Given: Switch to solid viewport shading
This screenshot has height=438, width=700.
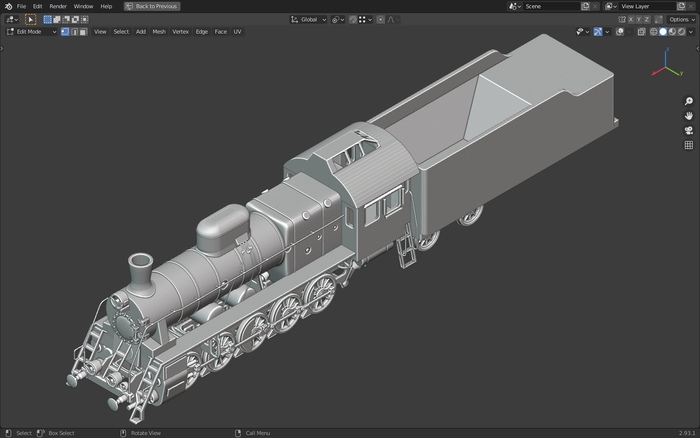Looking at the screenshot, I should pyautogui.click(x=662, y=32).
